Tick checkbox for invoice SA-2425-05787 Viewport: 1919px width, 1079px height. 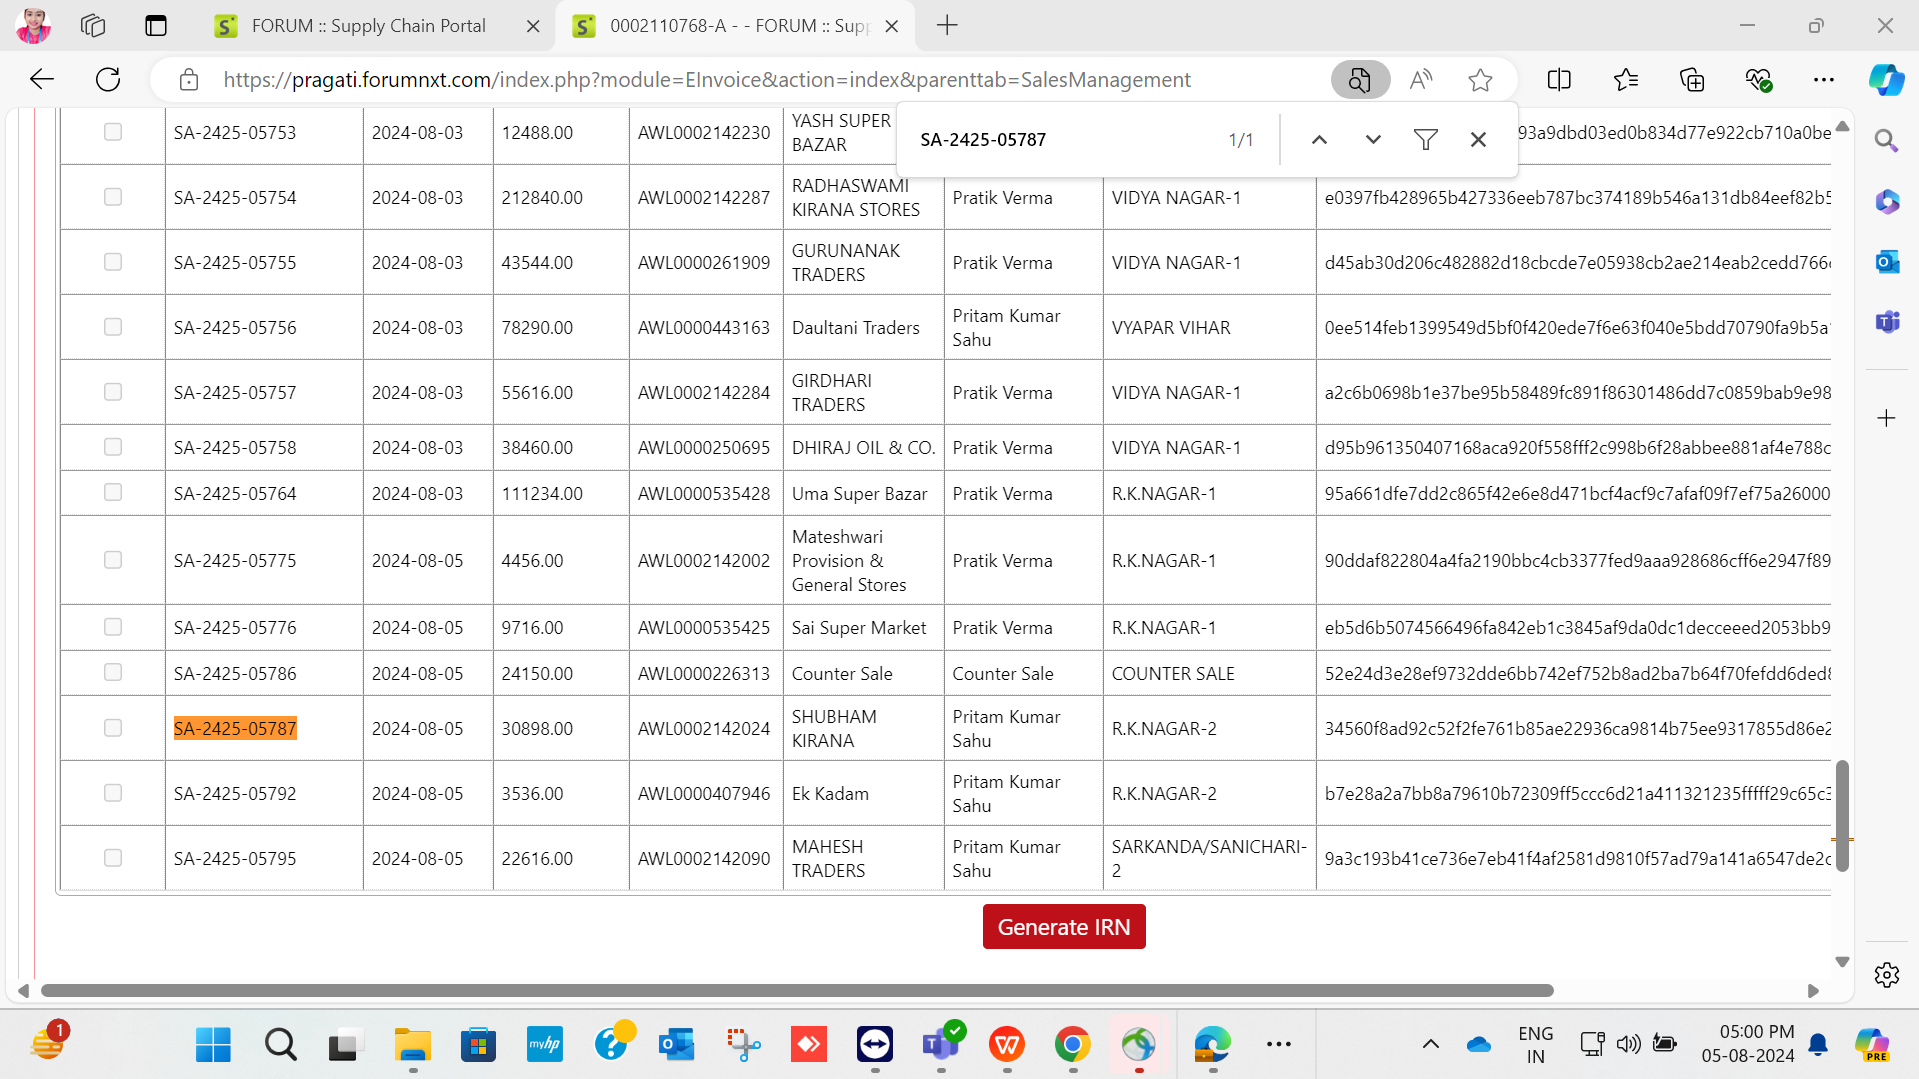(113, 728)
